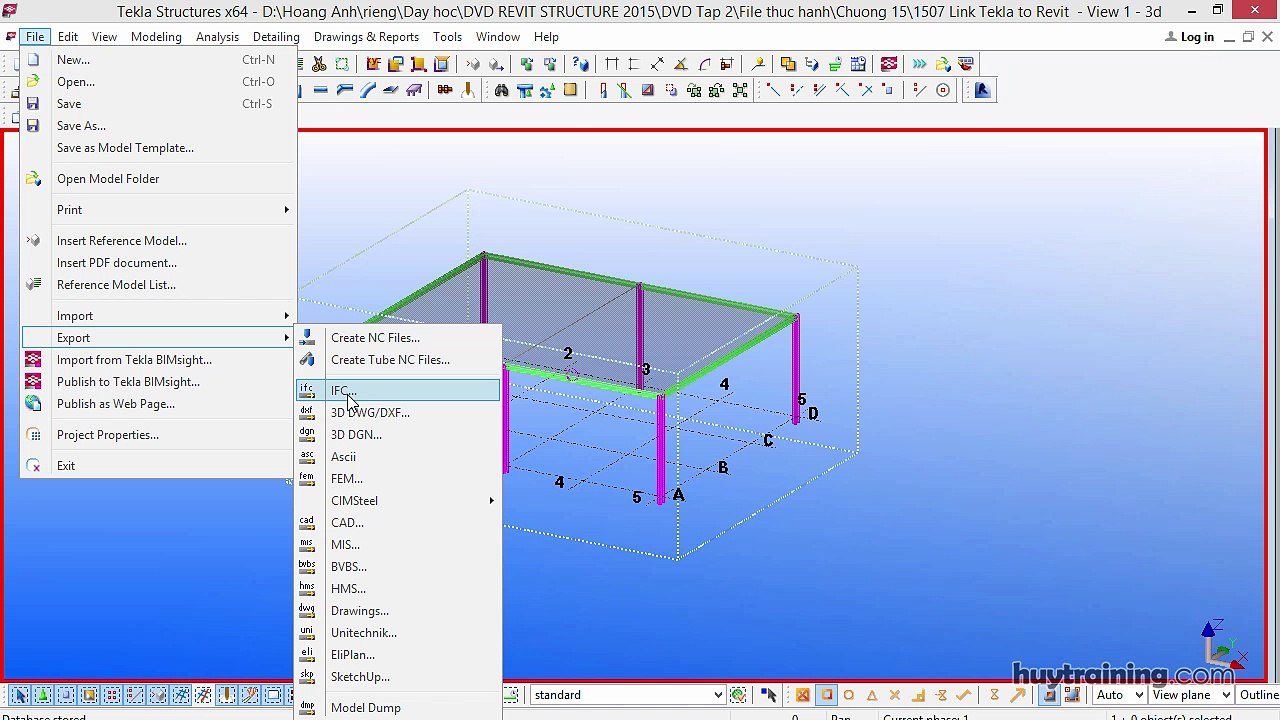This screenshot has width=1280, height=720.
Task: Click the bvbs icon next to BVBS
Action: [307, 566]
